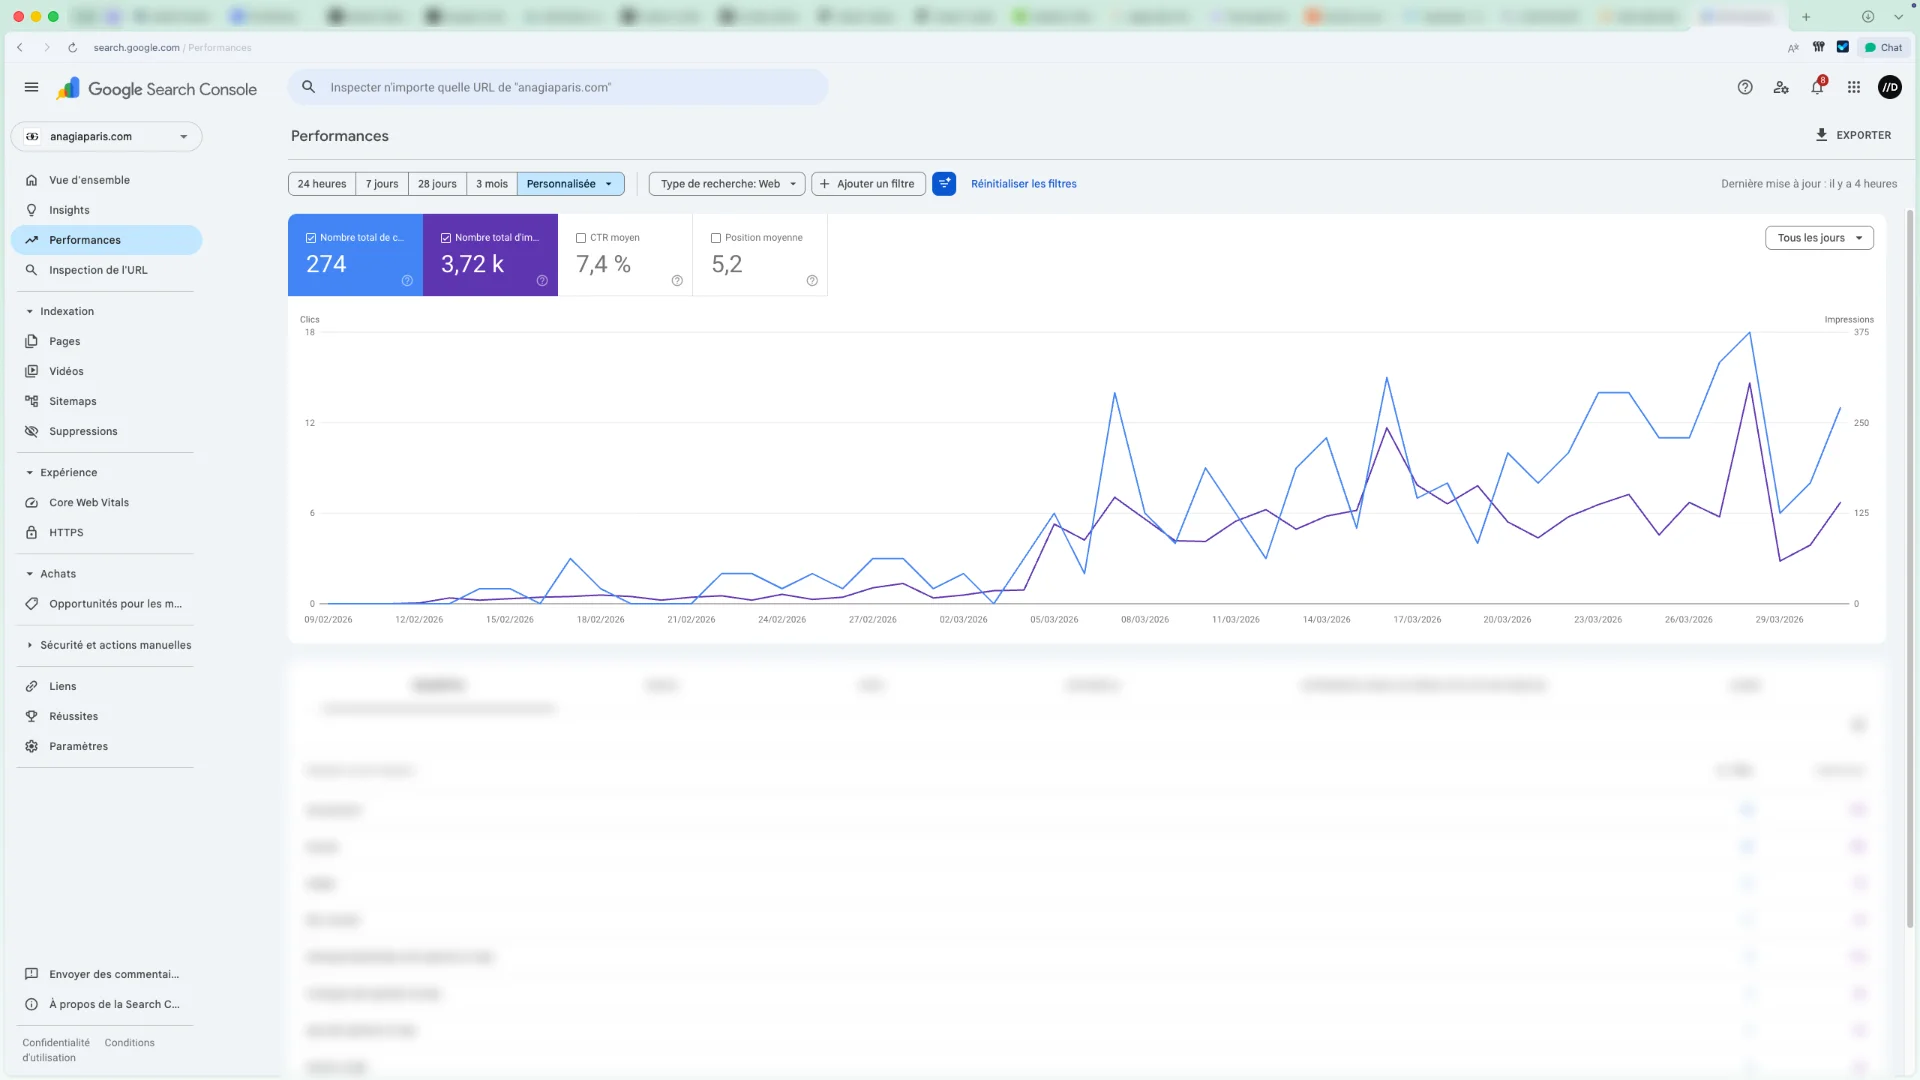Open the Liens links icon
1920x1080 pixels.
click(31, 686)
